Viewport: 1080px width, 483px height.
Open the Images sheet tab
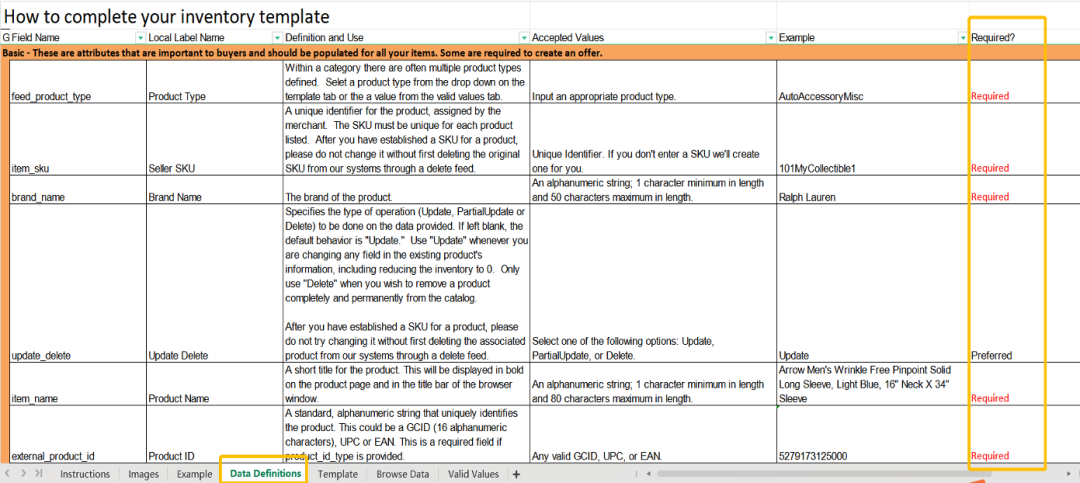pos(143,474)
